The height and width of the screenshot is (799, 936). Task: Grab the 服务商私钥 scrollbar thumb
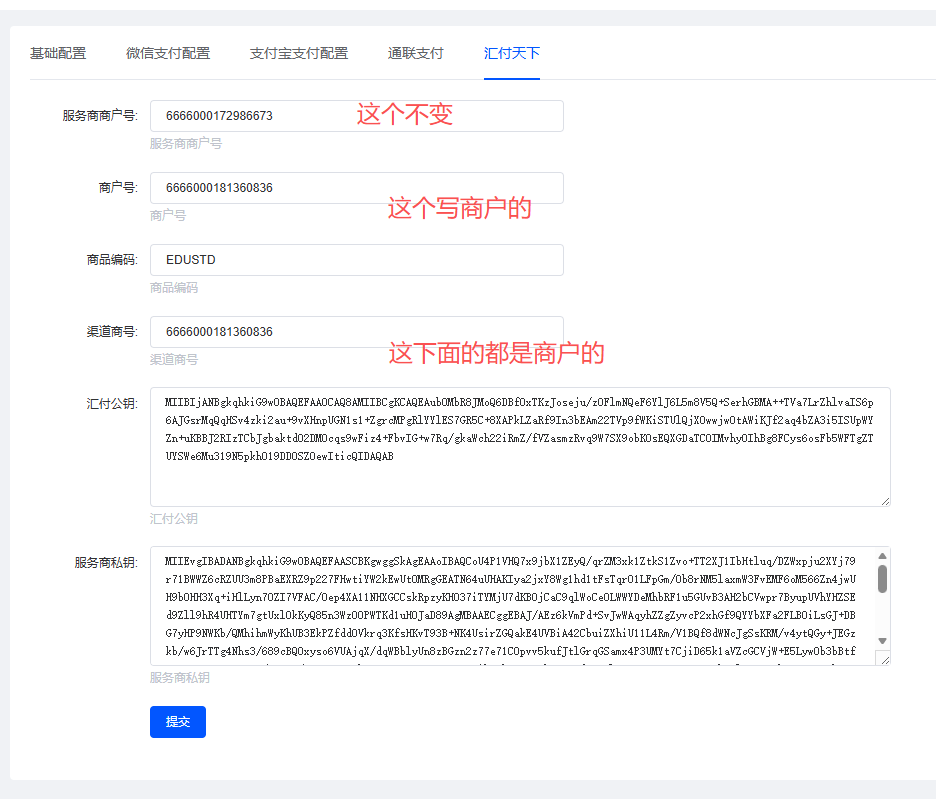(882, 579)
